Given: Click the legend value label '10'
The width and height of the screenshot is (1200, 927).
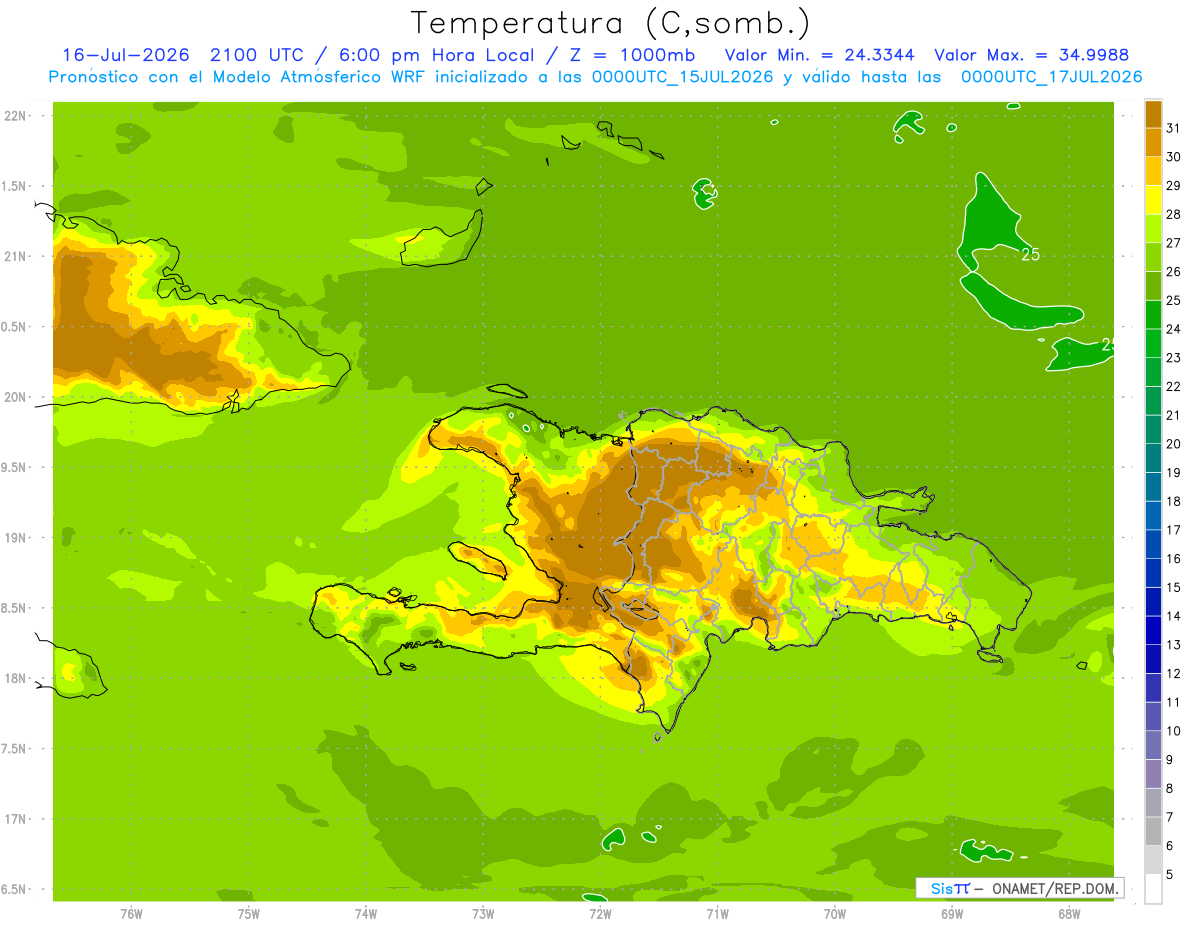Looking at the screenshot, I should [1174, 731].
